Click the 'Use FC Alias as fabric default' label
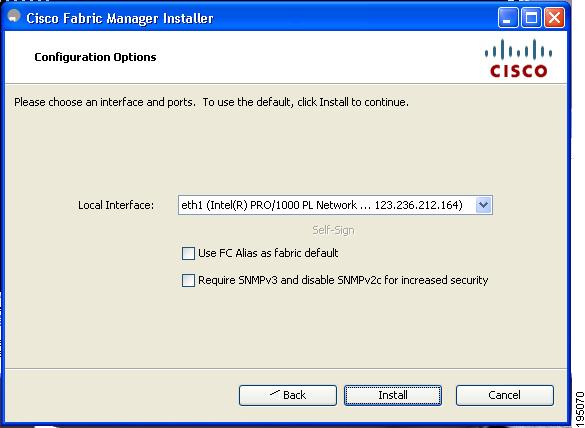Screen dimensions: 585x428 (268, 253)
